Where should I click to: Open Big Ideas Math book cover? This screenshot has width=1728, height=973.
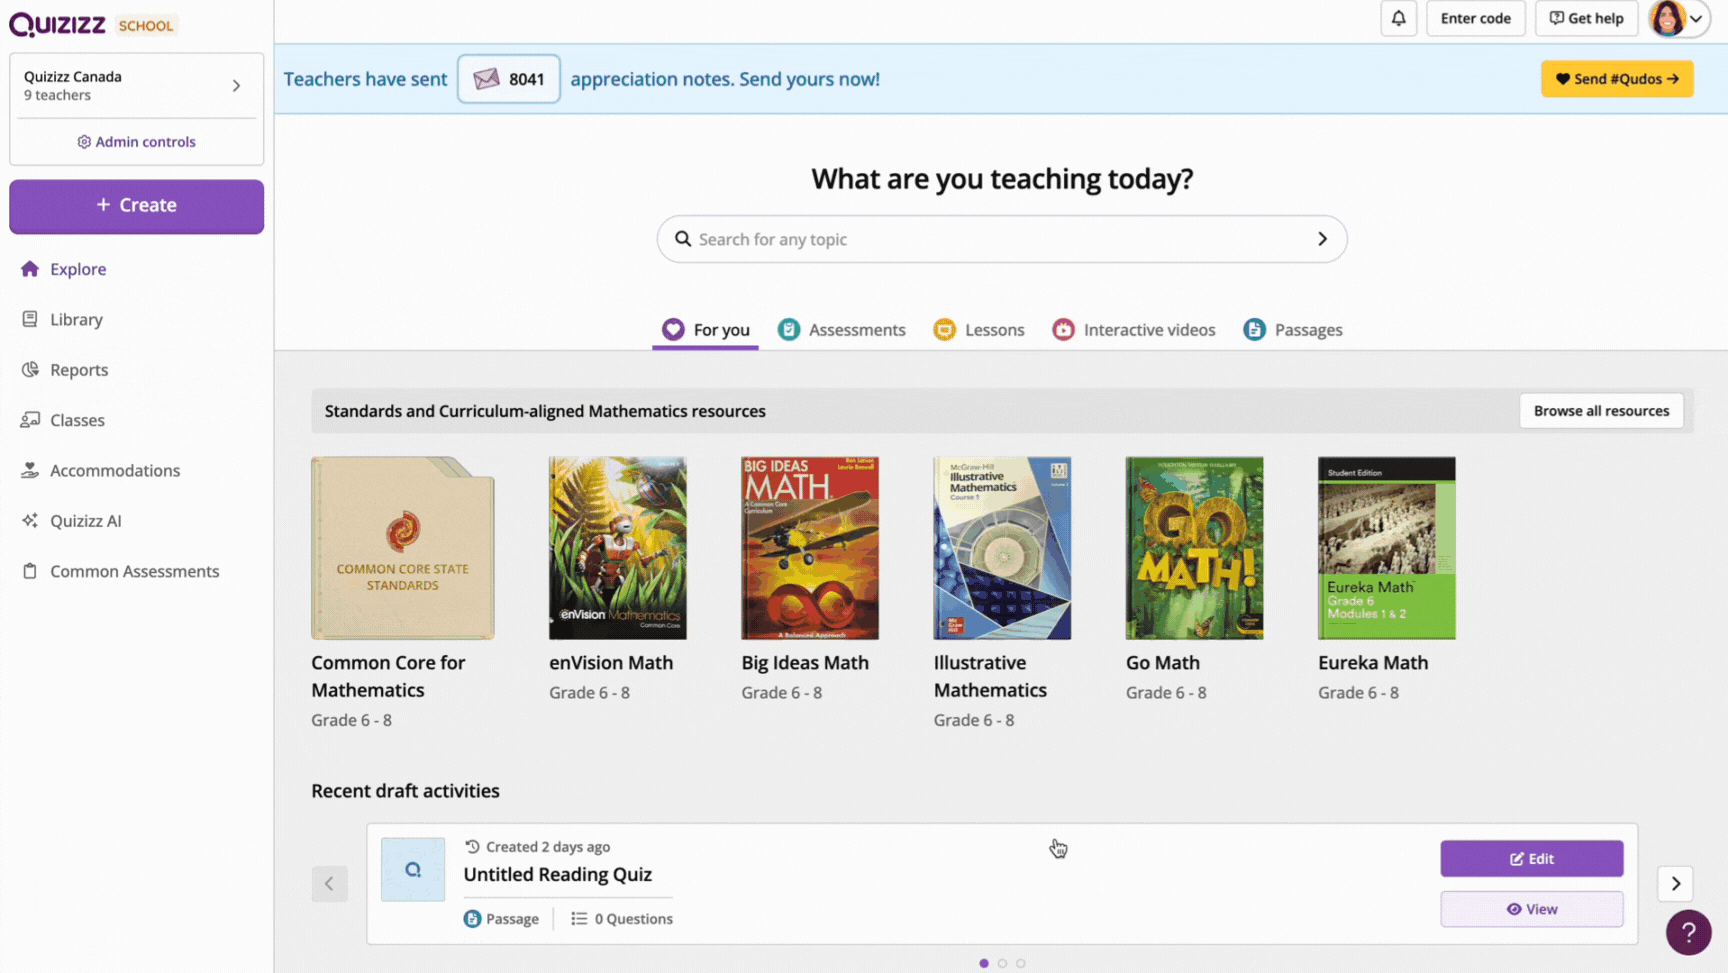809,548
